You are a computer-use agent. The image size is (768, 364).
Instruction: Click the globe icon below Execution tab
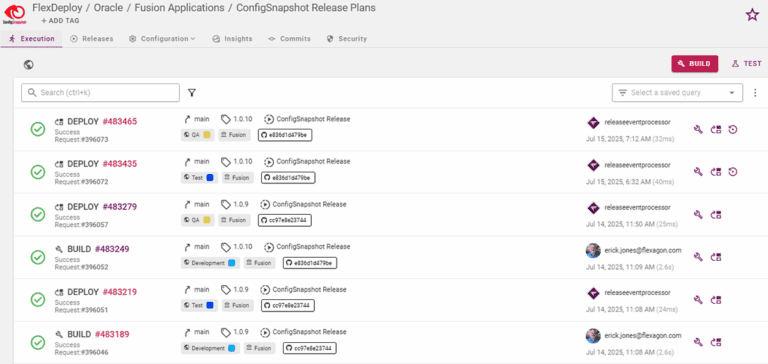(29, 65)
